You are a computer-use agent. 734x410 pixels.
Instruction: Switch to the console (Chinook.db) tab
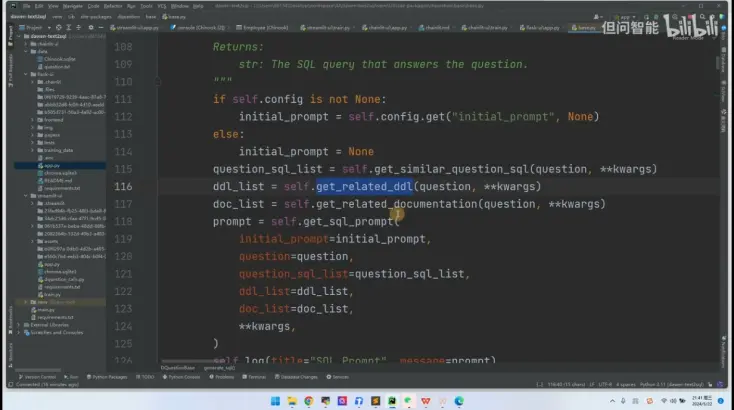tap(197, 28)
